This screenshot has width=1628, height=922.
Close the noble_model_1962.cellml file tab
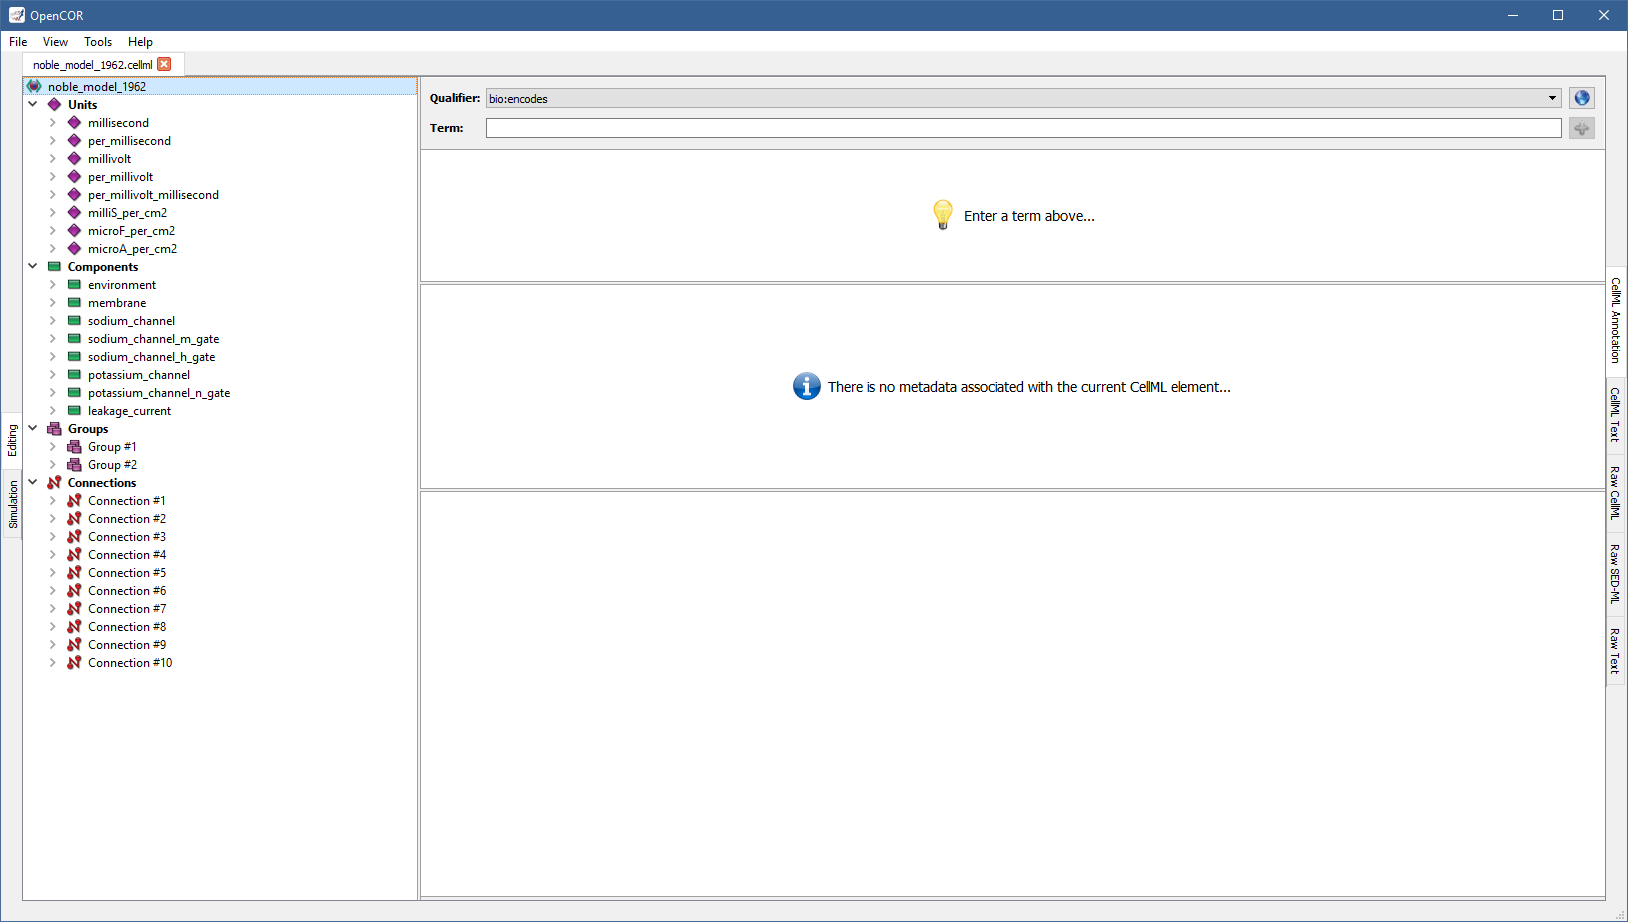click(164, 64)
